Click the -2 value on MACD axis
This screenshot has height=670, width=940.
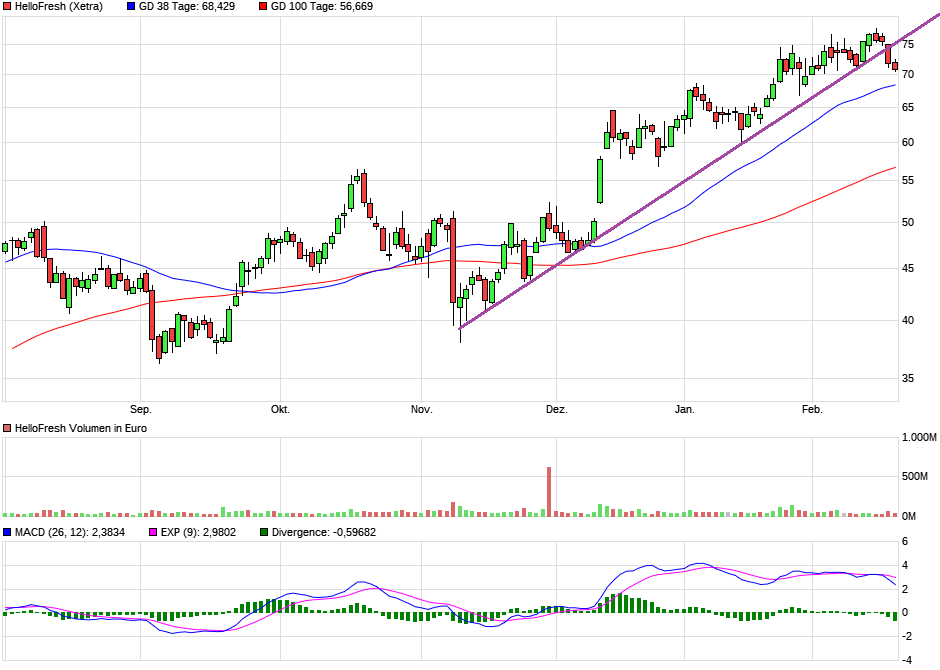tap(907, 636)
